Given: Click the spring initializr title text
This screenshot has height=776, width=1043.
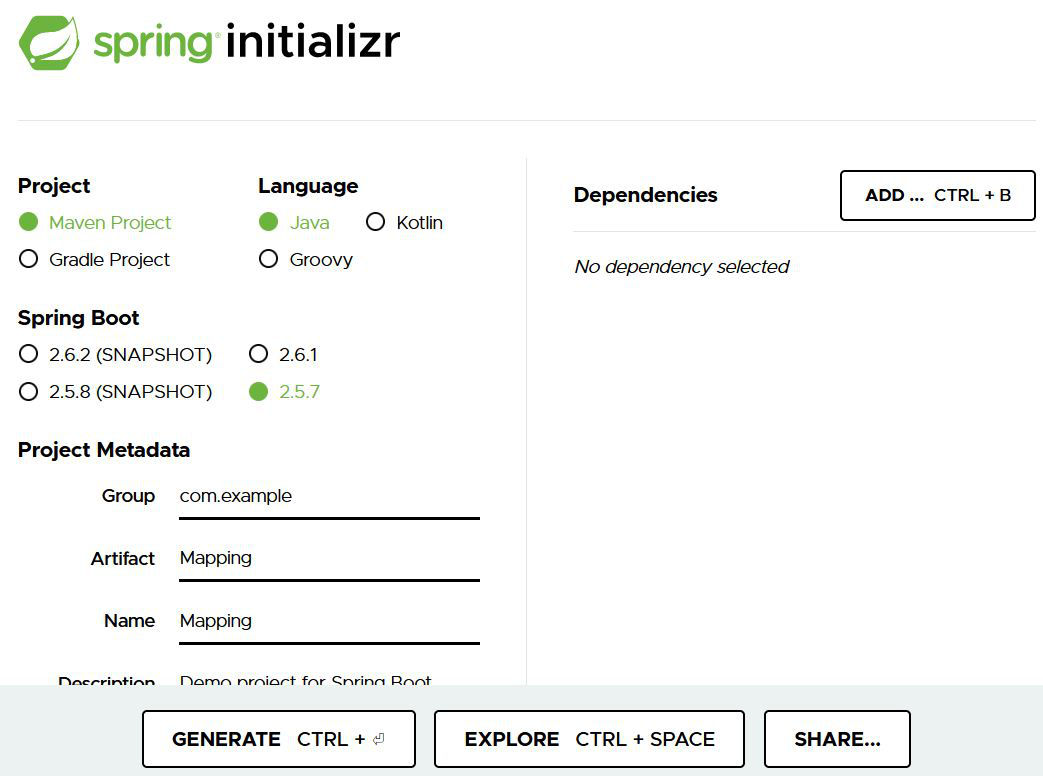Looking at the screenshot, I should pos(247,42).
